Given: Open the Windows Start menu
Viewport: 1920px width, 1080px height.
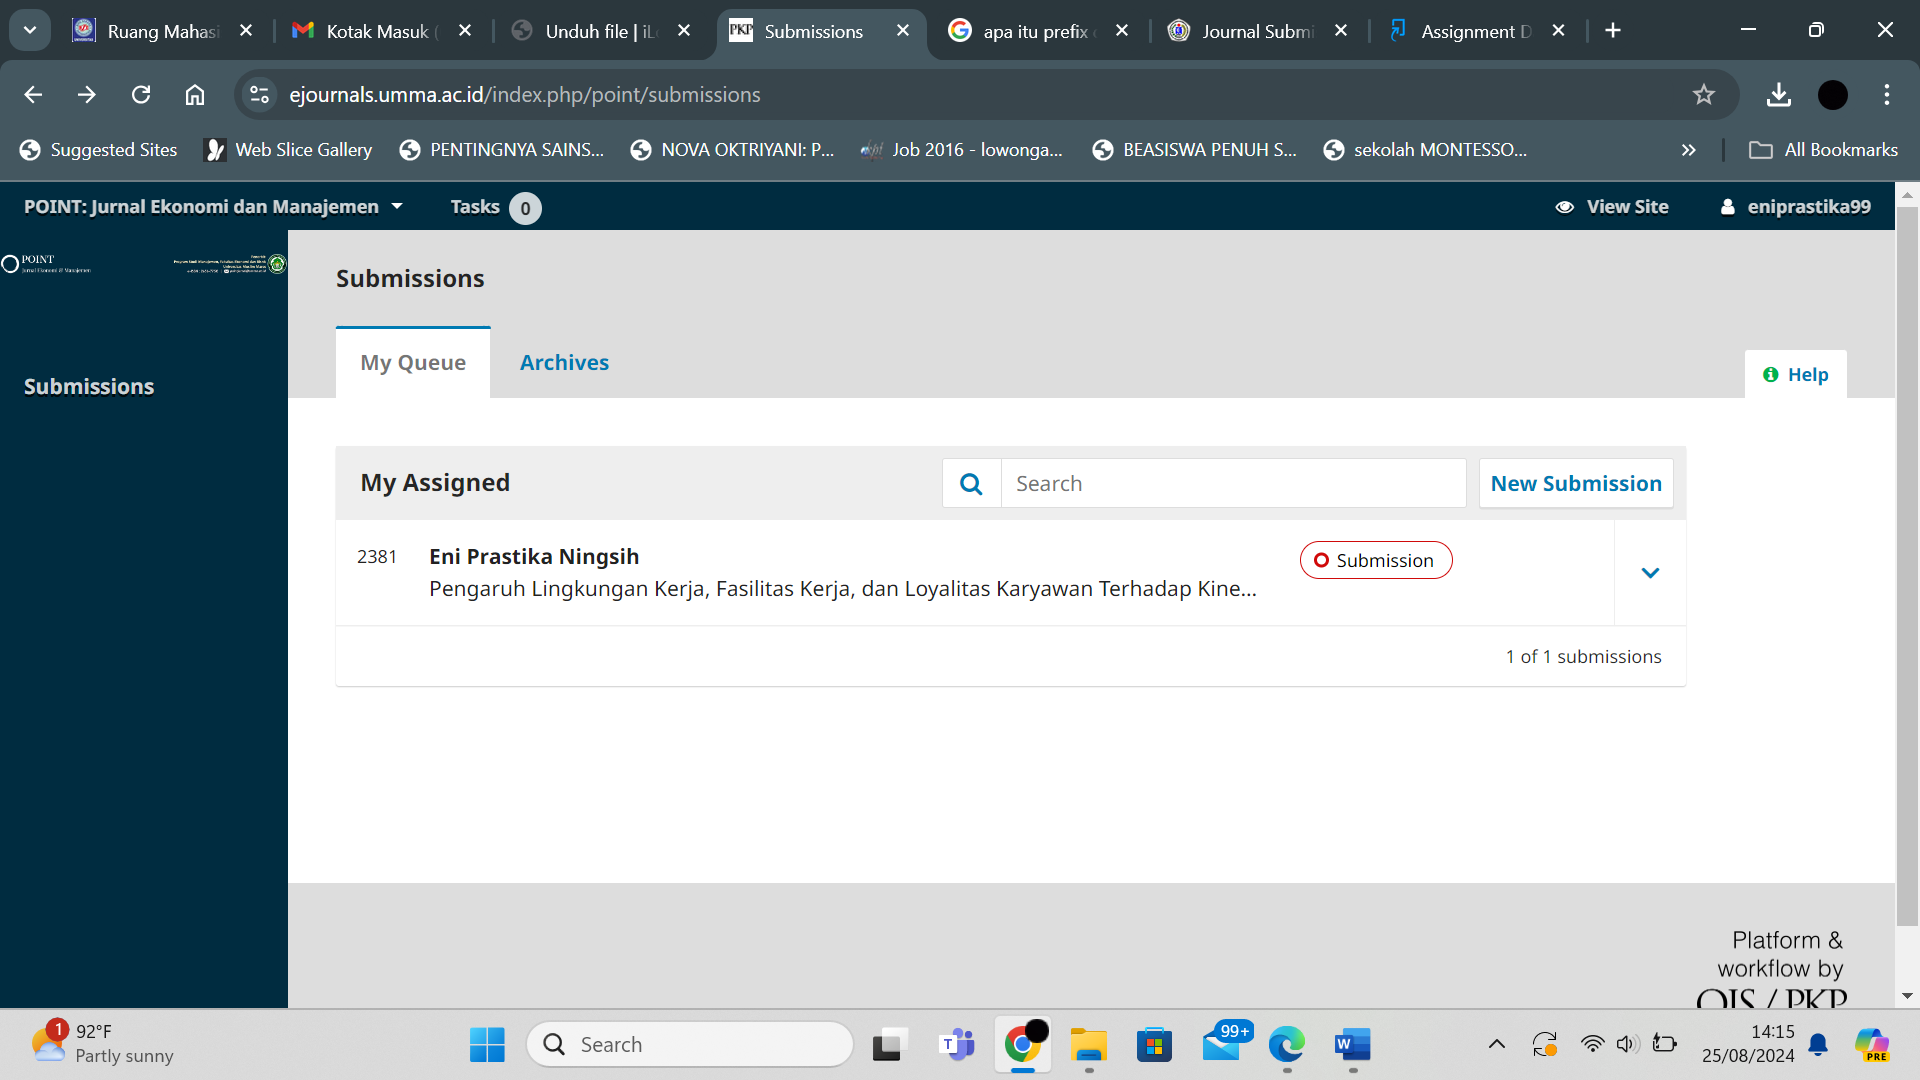Looking at the screenshot, I should (487, 1044).
